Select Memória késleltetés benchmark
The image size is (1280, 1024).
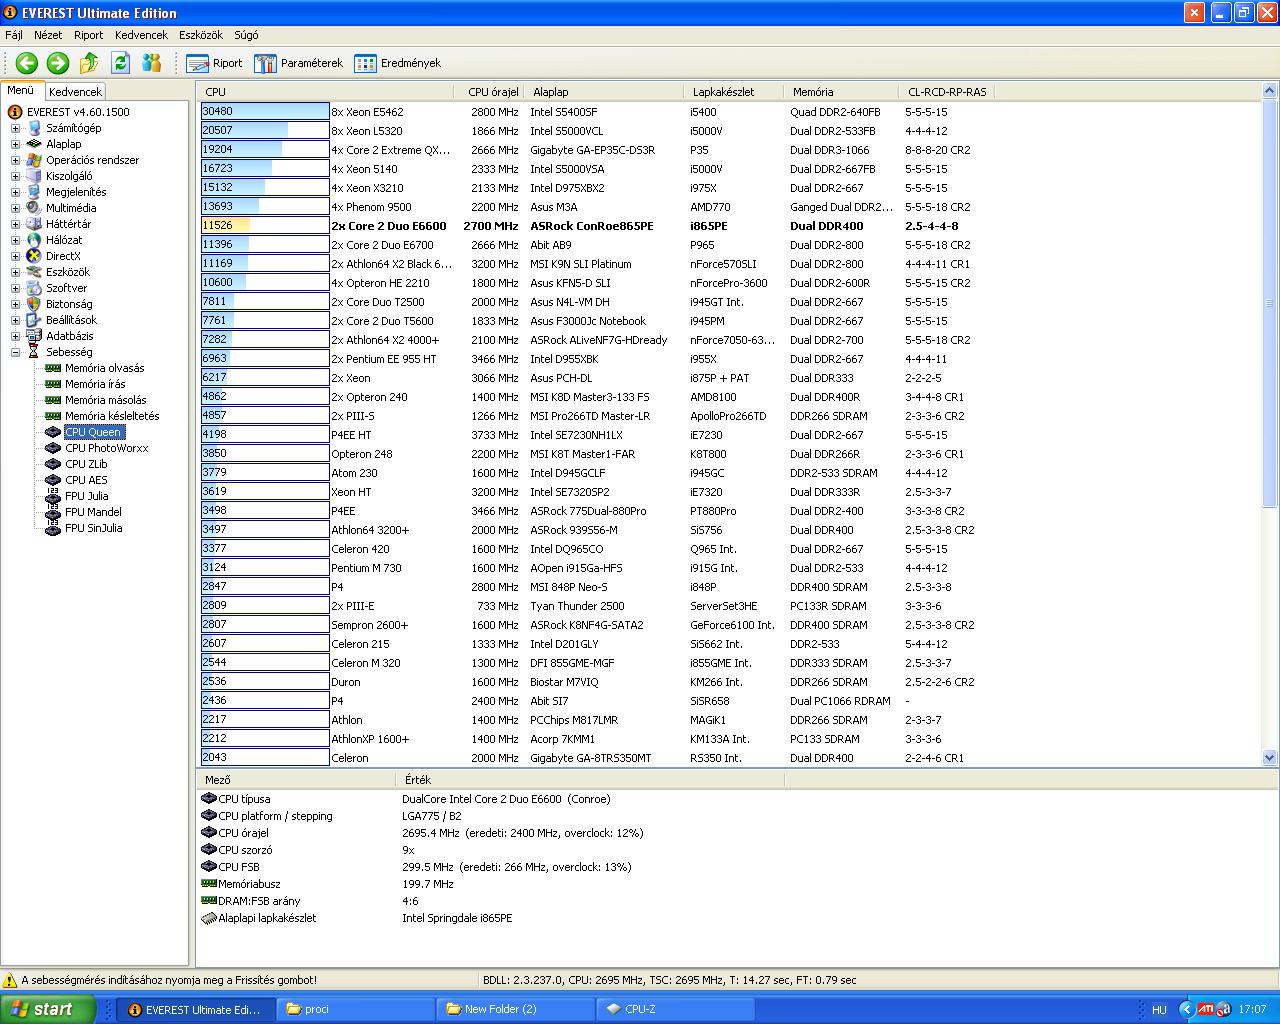112,416
